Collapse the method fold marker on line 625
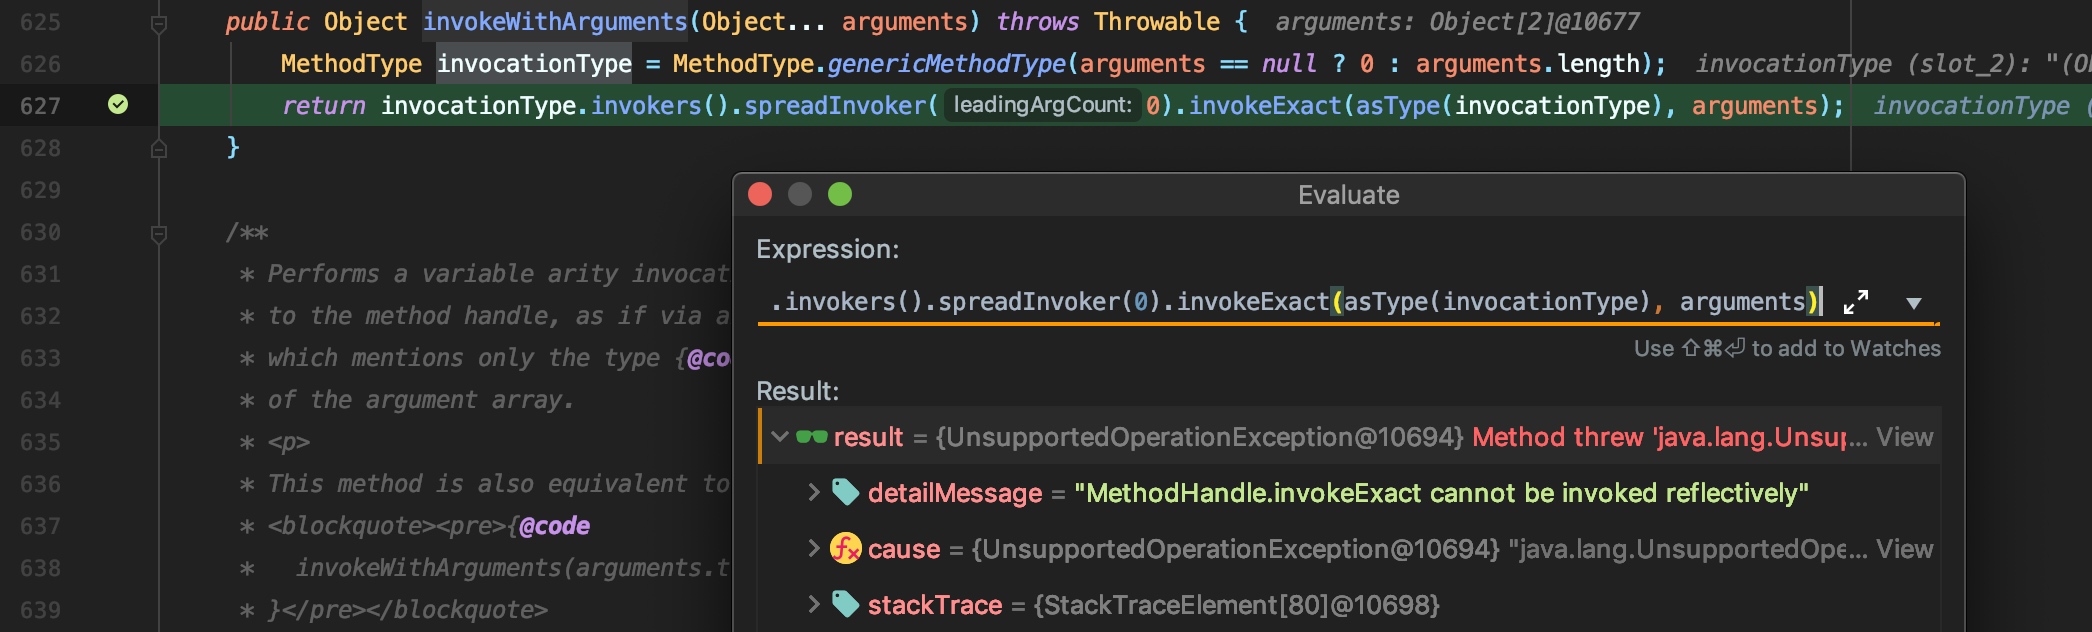The width and height of the screenshot is (2092, 632). pos(158,22)
